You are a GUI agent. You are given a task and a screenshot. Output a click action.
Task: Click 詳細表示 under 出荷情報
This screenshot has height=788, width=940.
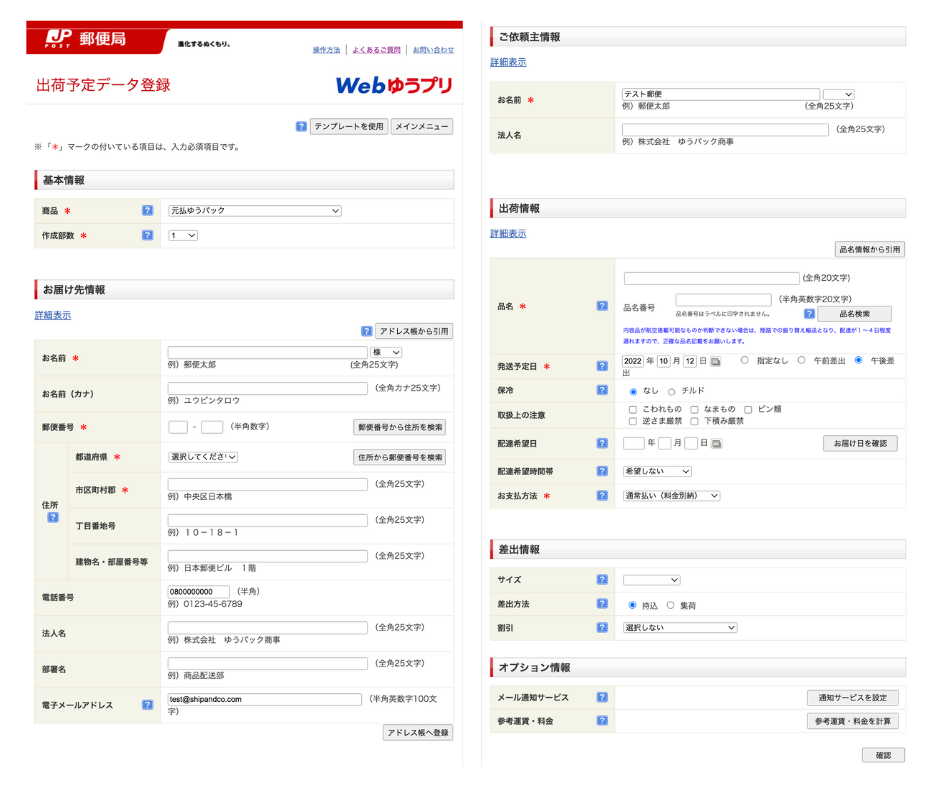[x=508, y=233]
